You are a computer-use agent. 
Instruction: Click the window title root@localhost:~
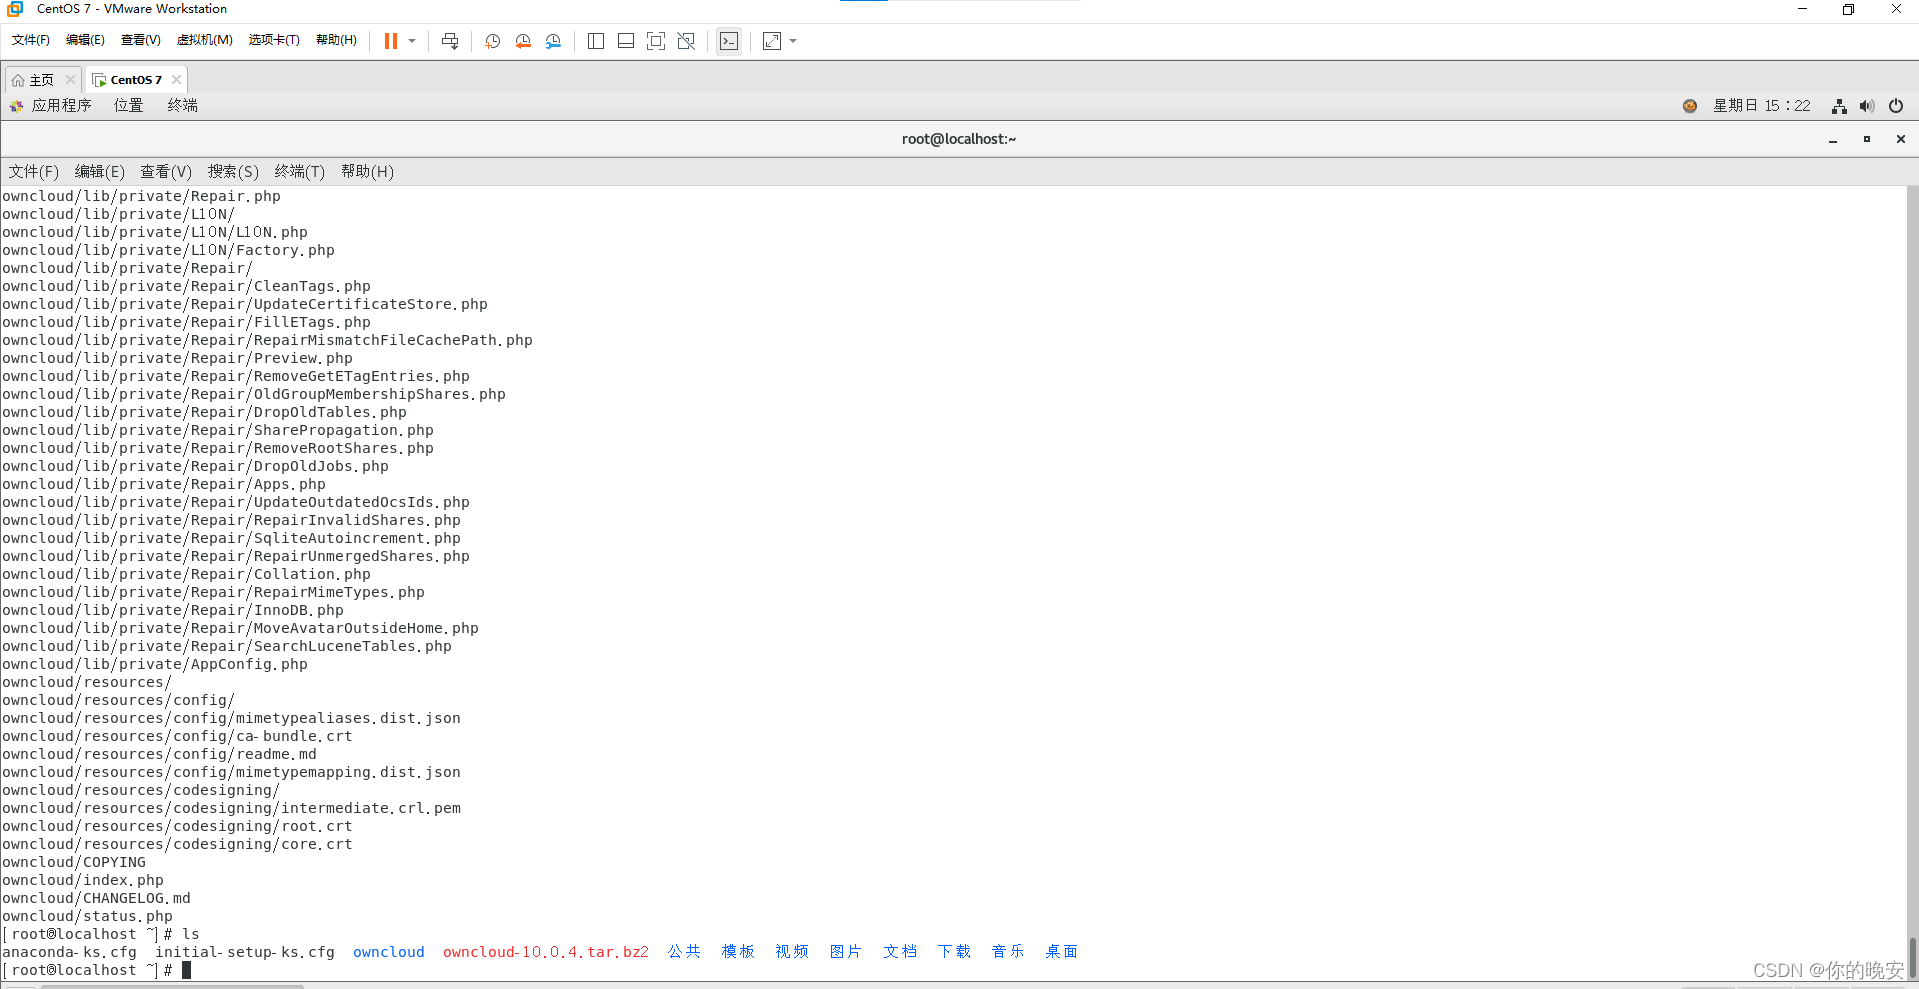point(959,139)
